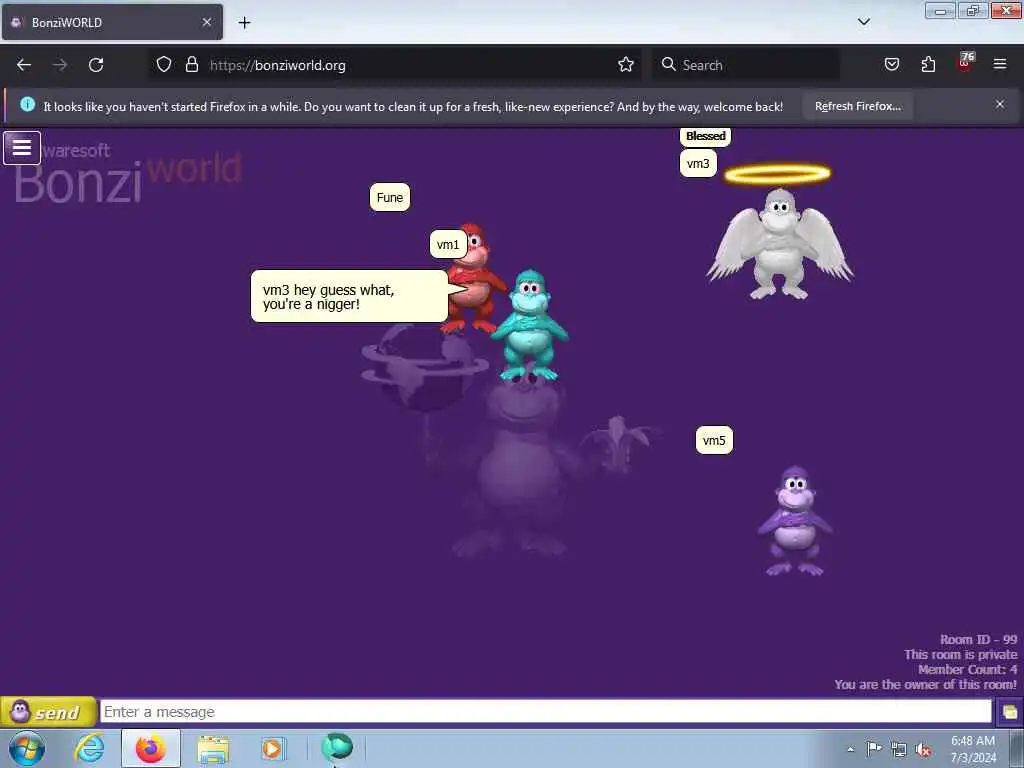Click the red Bonzi character
Image resolution: width=1024 pixels, height=768 pixels.
(475, 278)
